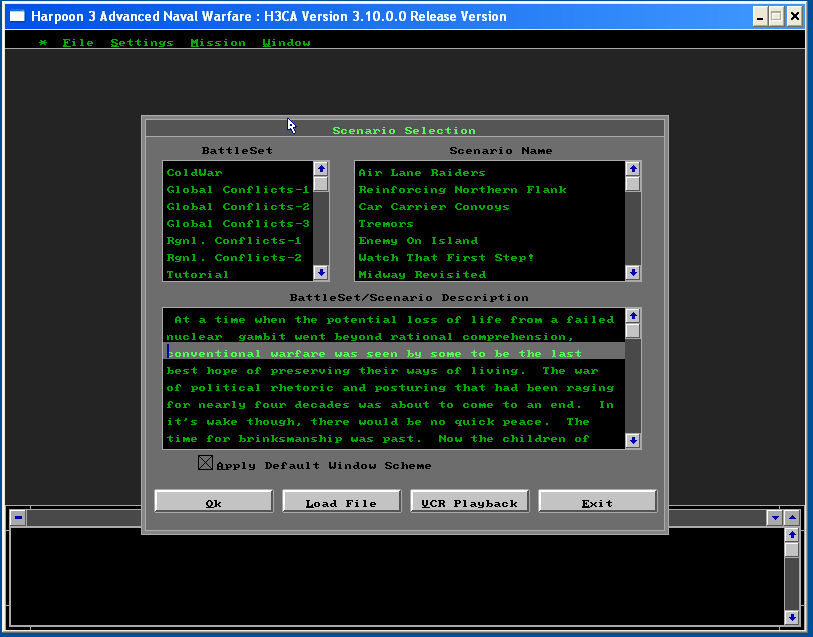Select Rgnl. Conflicts-2 battleset

coord(238,258)
